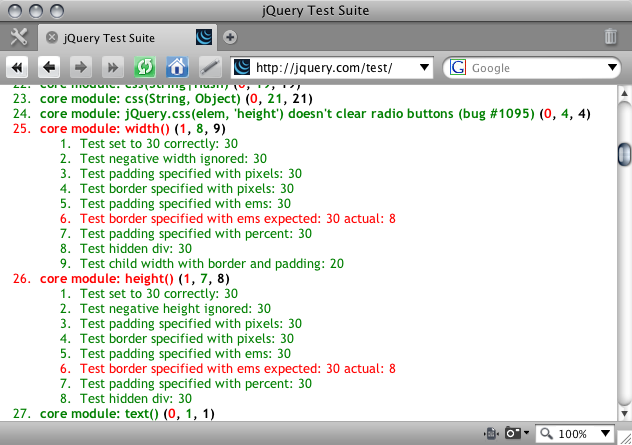Expand the address bar URL dropdown
This screenshot has width=632, height=445.
pos(425,68)
